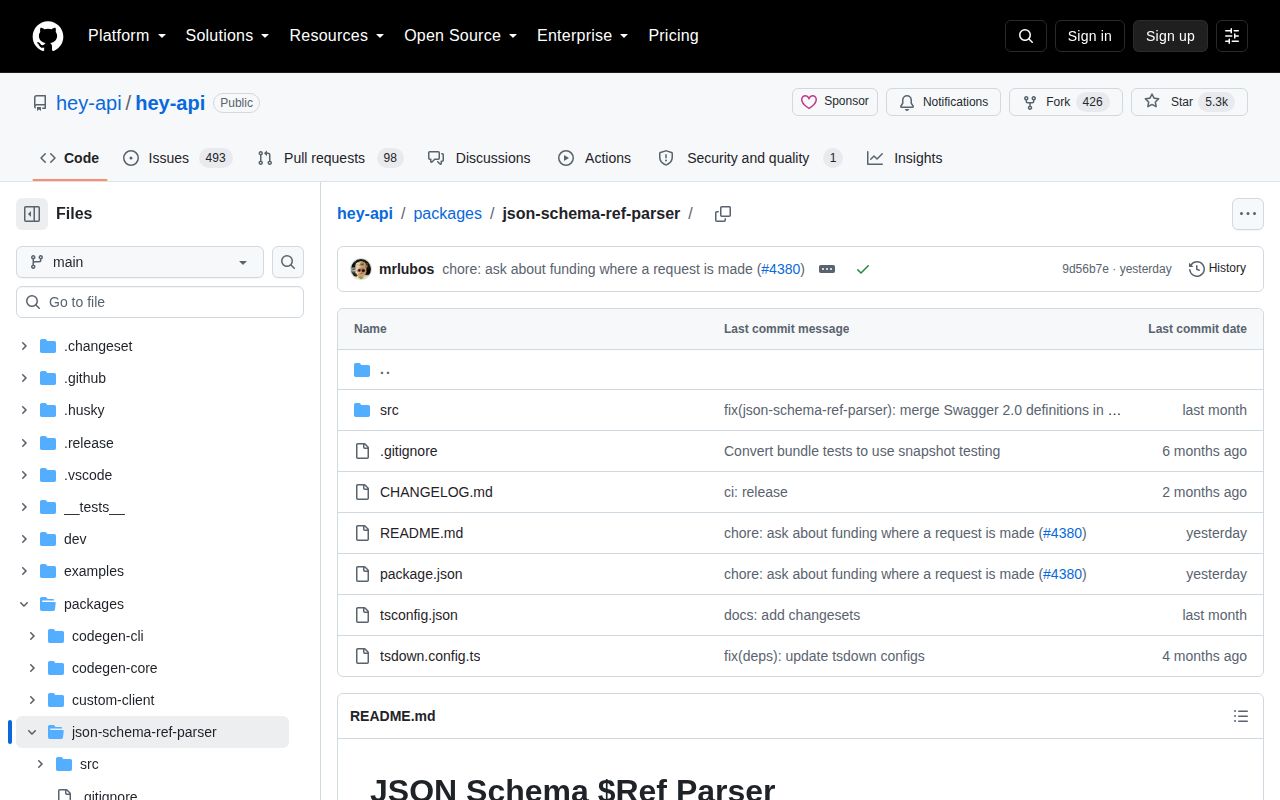Open the GitHub homepage logo
Screen dimensions: 1280x800
pyautogui.click(x=48, y=36)
